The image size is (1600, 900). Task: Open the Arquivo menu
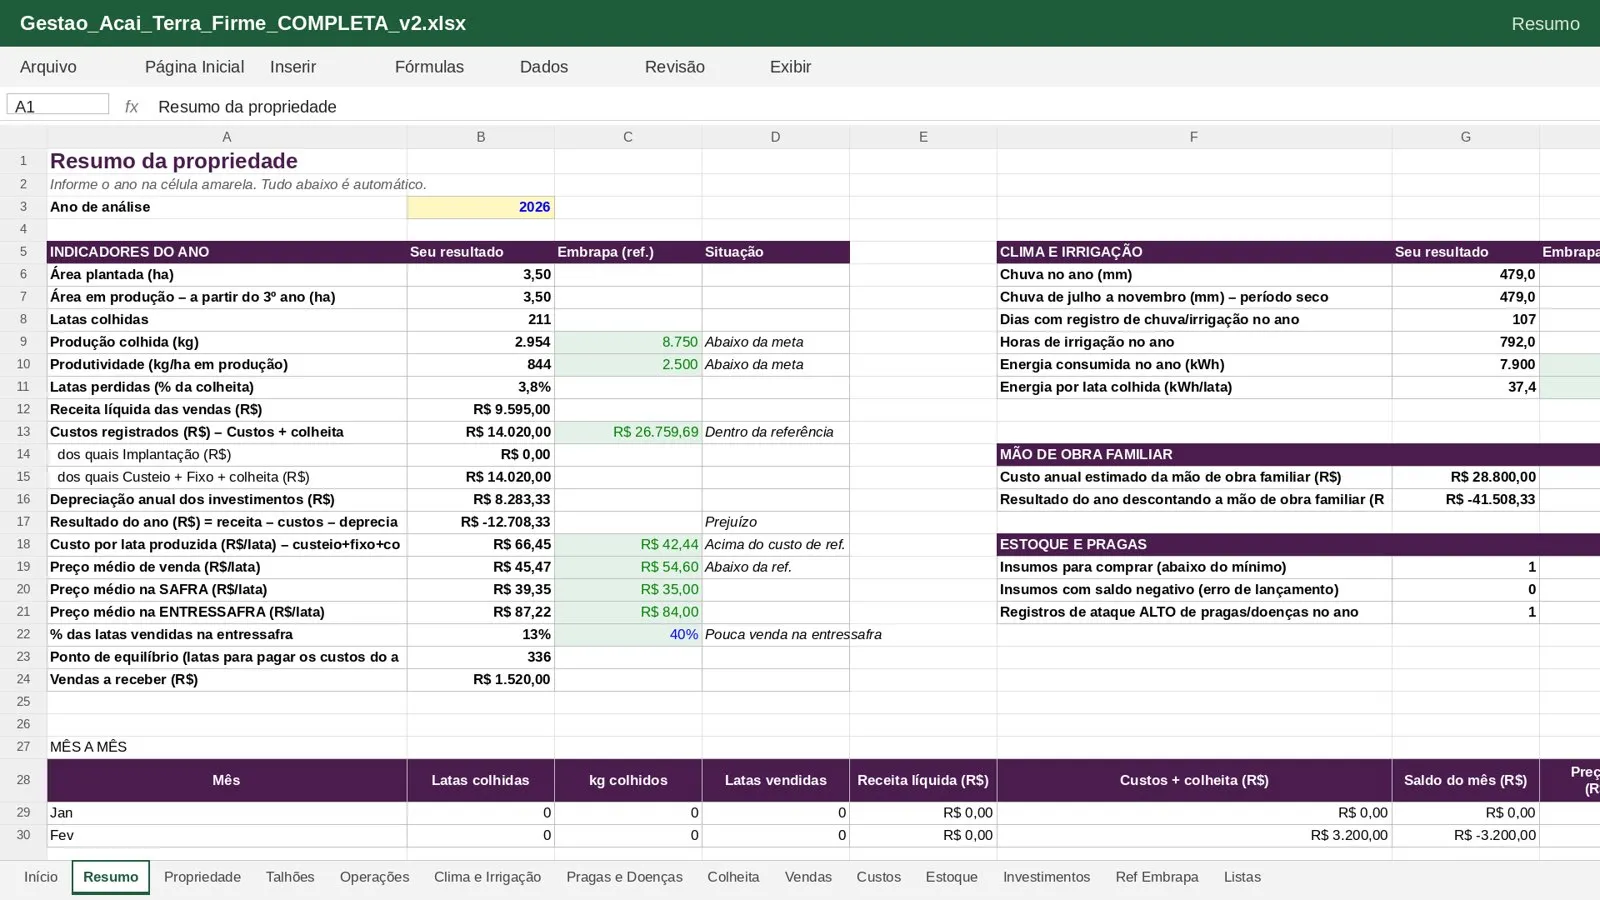(48, 67)
